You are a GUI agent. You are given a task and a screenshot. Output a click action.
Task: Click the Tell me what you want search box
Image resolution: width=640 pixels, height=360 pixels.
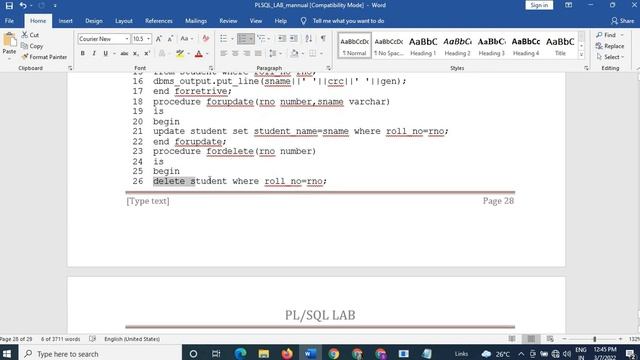(x=348, y=21)
